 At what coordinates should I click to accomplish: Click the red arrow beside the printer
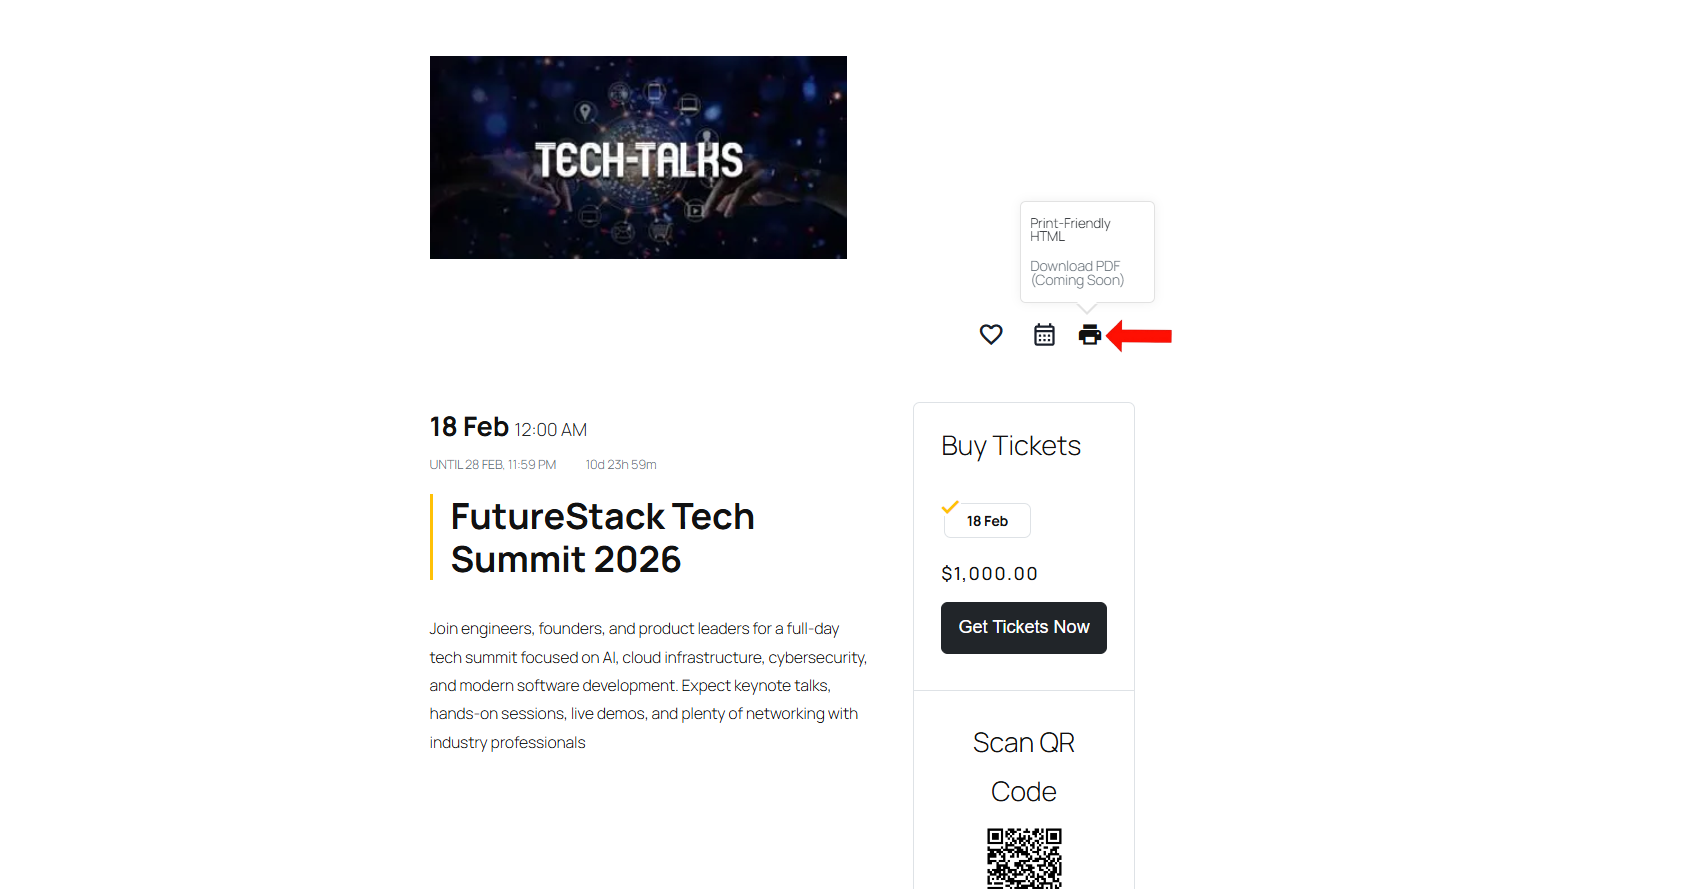tap(1141, 336)
